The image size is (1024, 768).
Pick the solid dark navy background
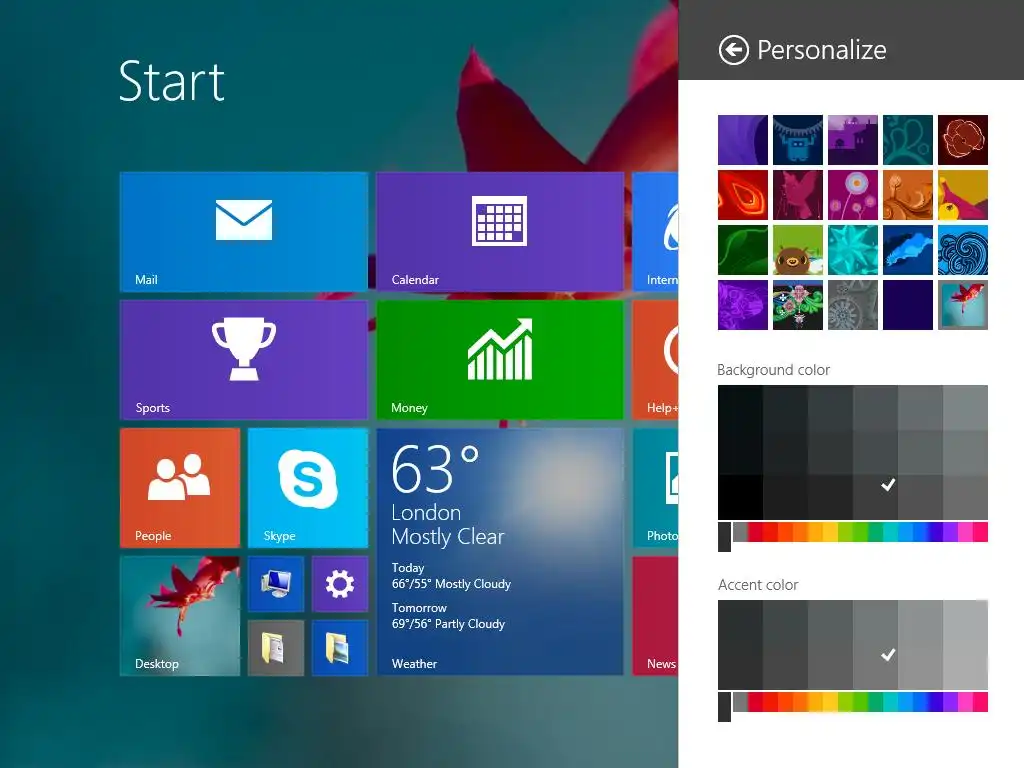[908, 305]
